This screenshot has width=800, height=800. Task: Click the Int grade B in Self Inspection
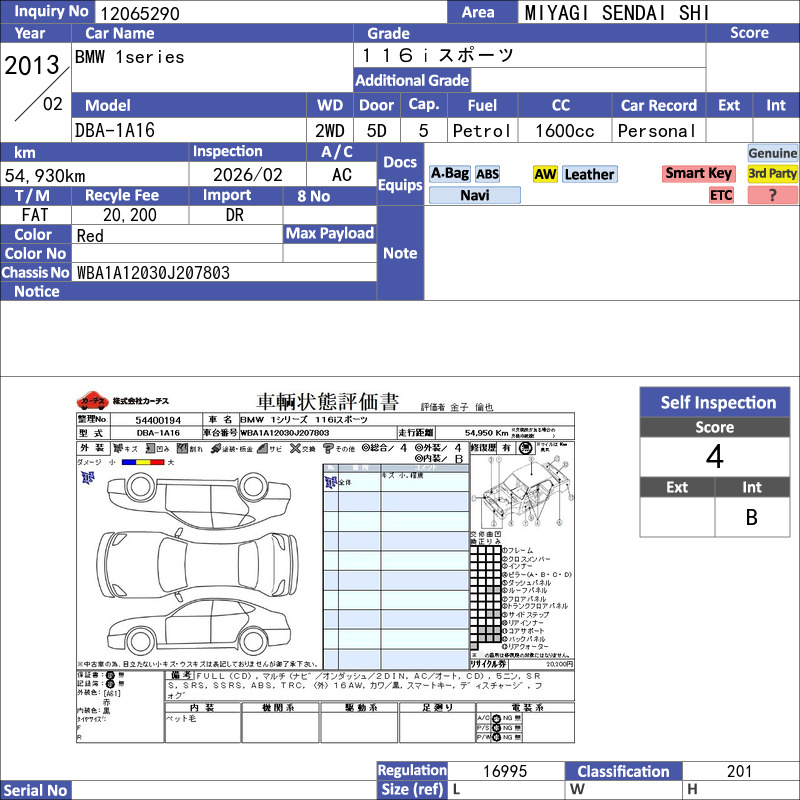[x=752, y=517]
